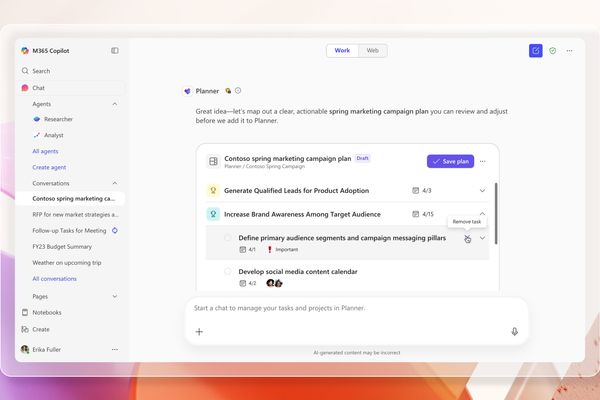This screenshot has width=600, height=400.
Task: Open the Researcher agent
Action: pos(58,119)
